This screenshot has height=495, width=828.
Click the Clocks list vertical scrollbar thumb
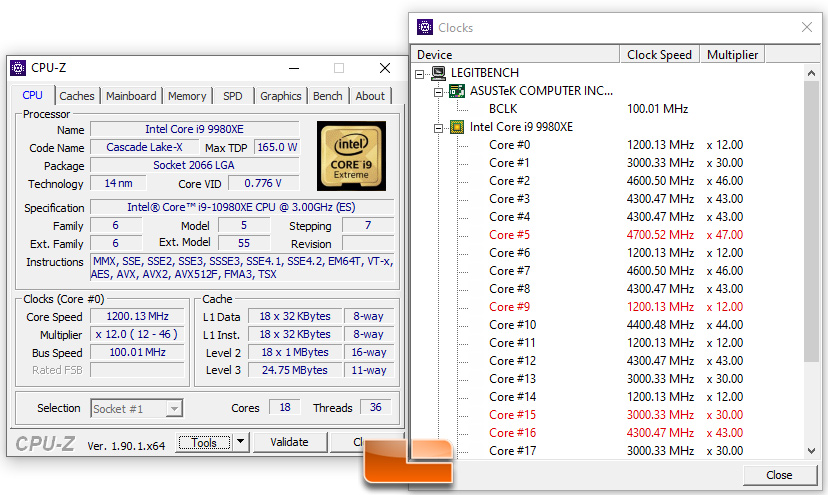click(x=811, y=222)
